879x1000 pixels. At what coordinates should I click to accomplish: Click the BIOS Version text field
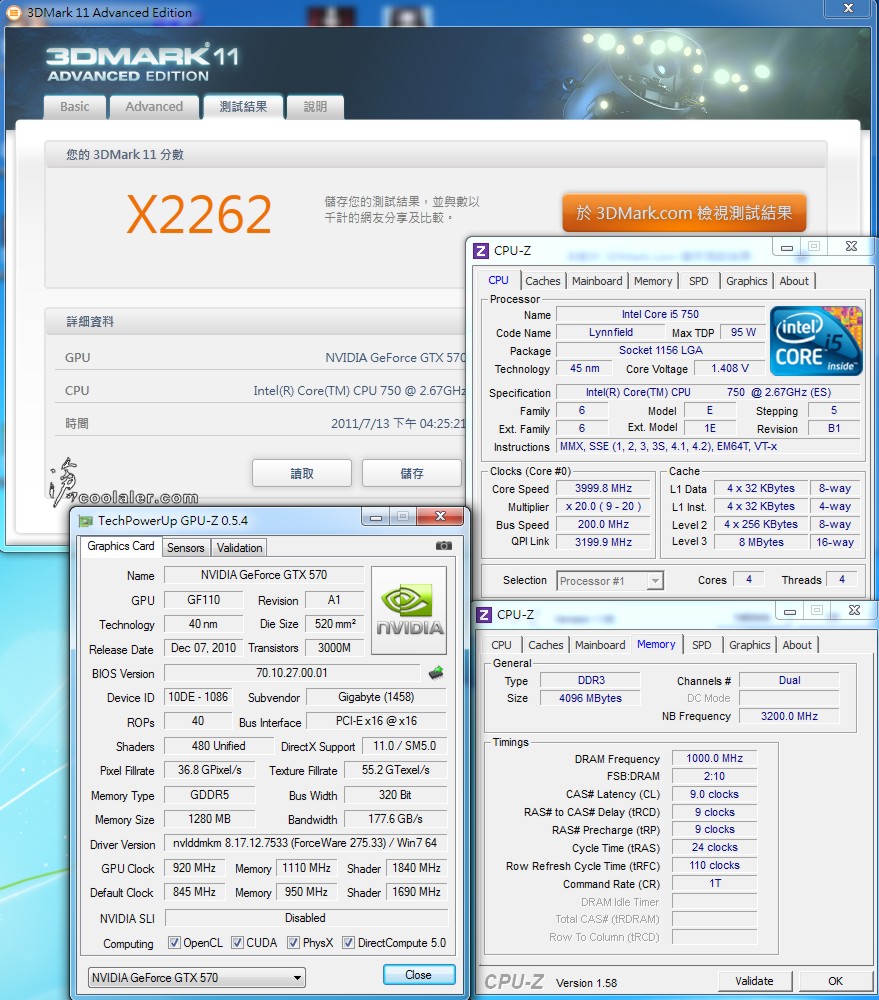[292, 673]
